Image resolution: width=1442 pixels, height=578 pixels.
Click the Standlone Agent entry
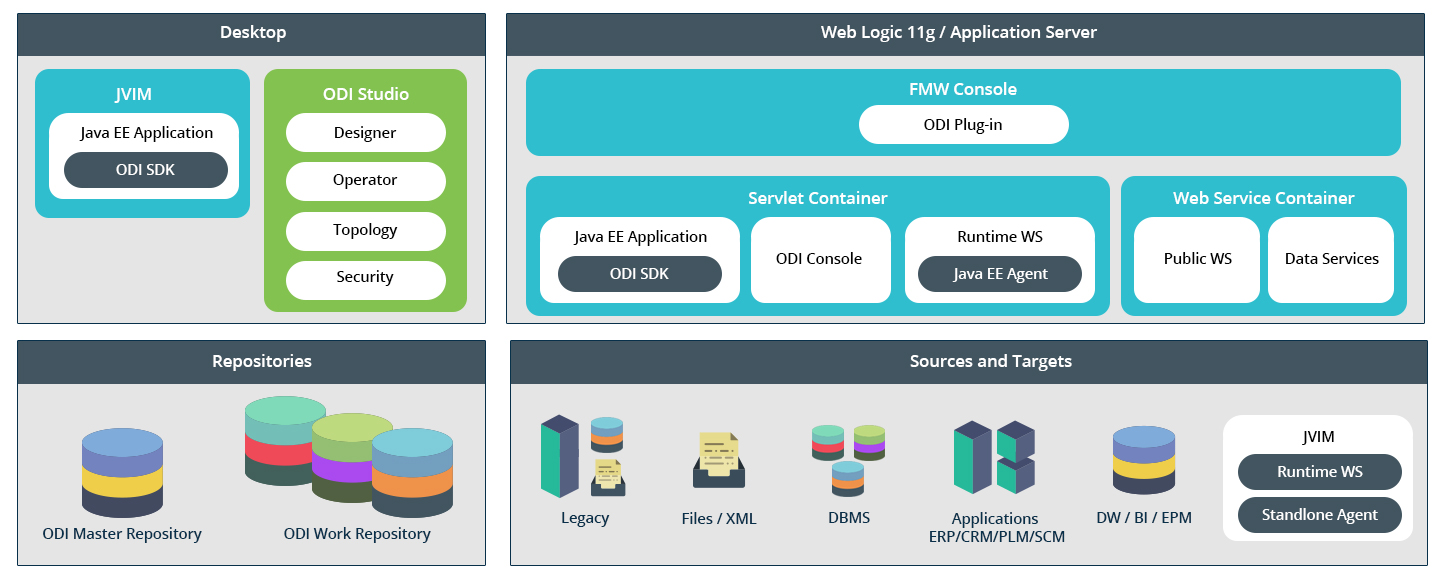click(x=1319, y=515)
